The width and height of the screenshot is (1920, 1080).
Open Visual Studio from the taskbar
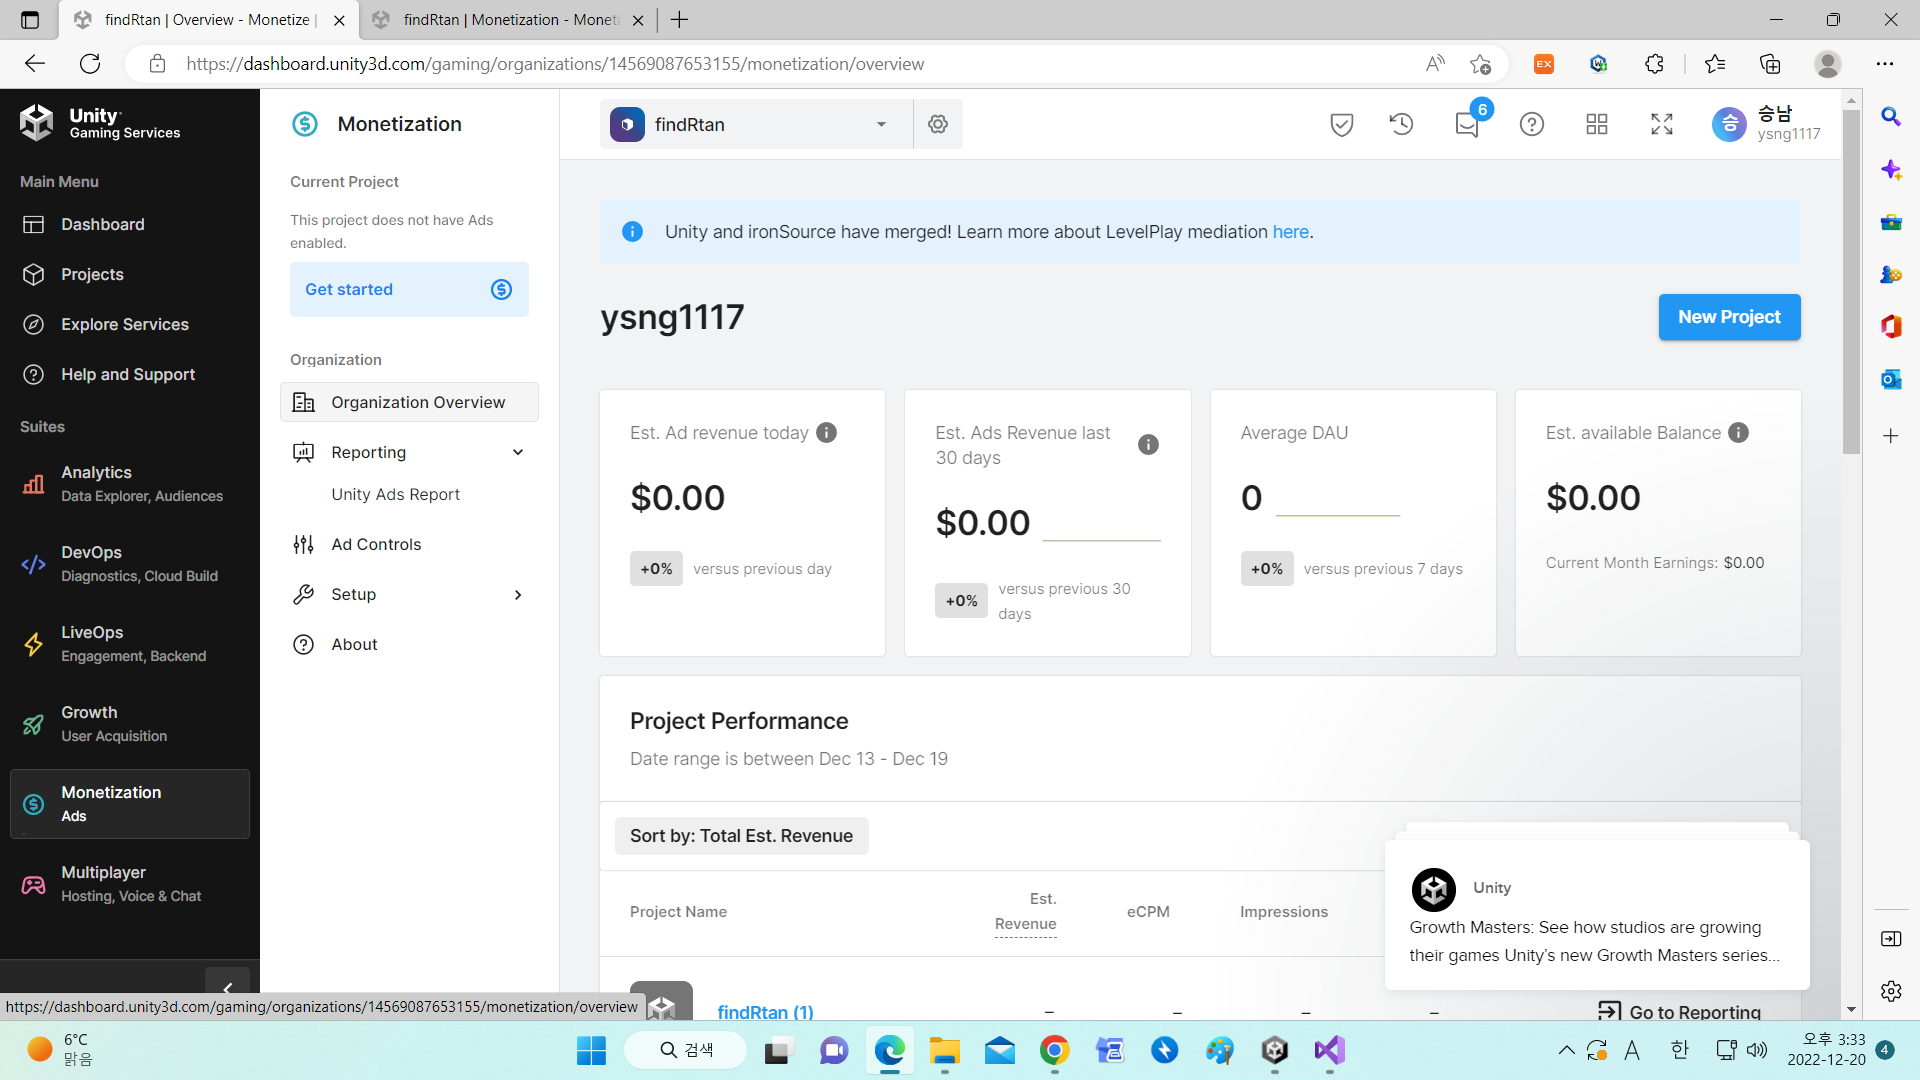tap(1330, 1050)
